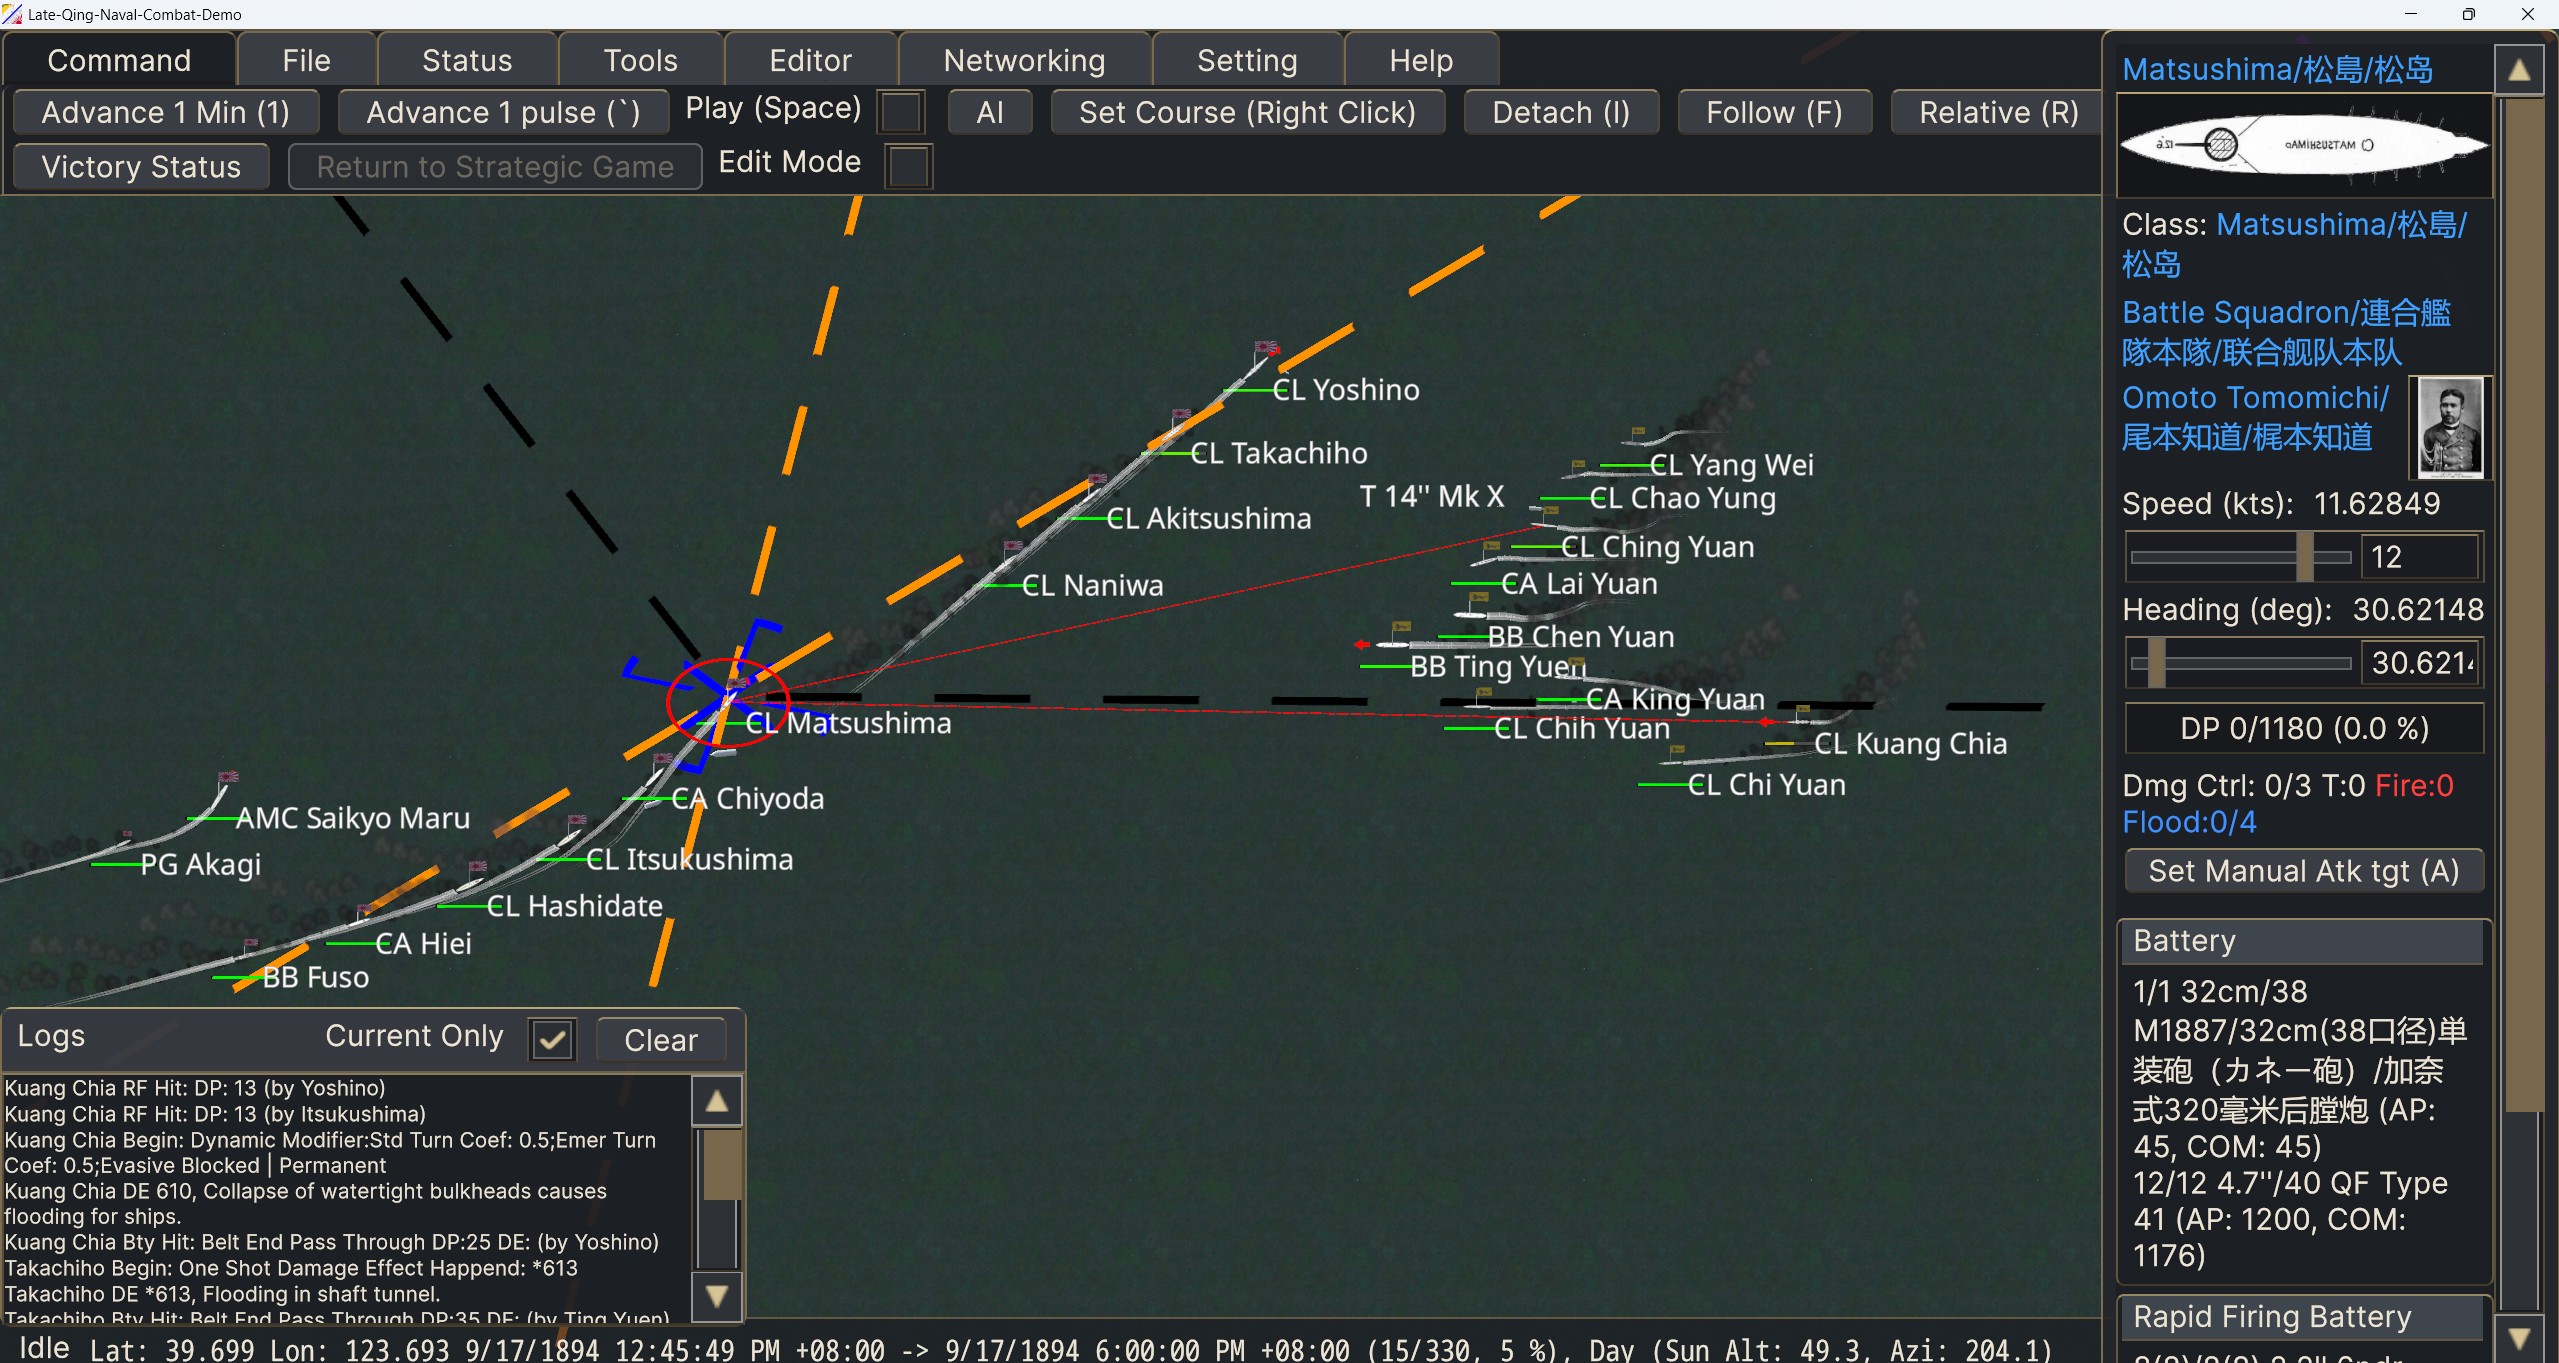Click the speed value input showing 12
This screenshot has height=1363, width=2559.
pyautogui.click(x=2420, y=557)
